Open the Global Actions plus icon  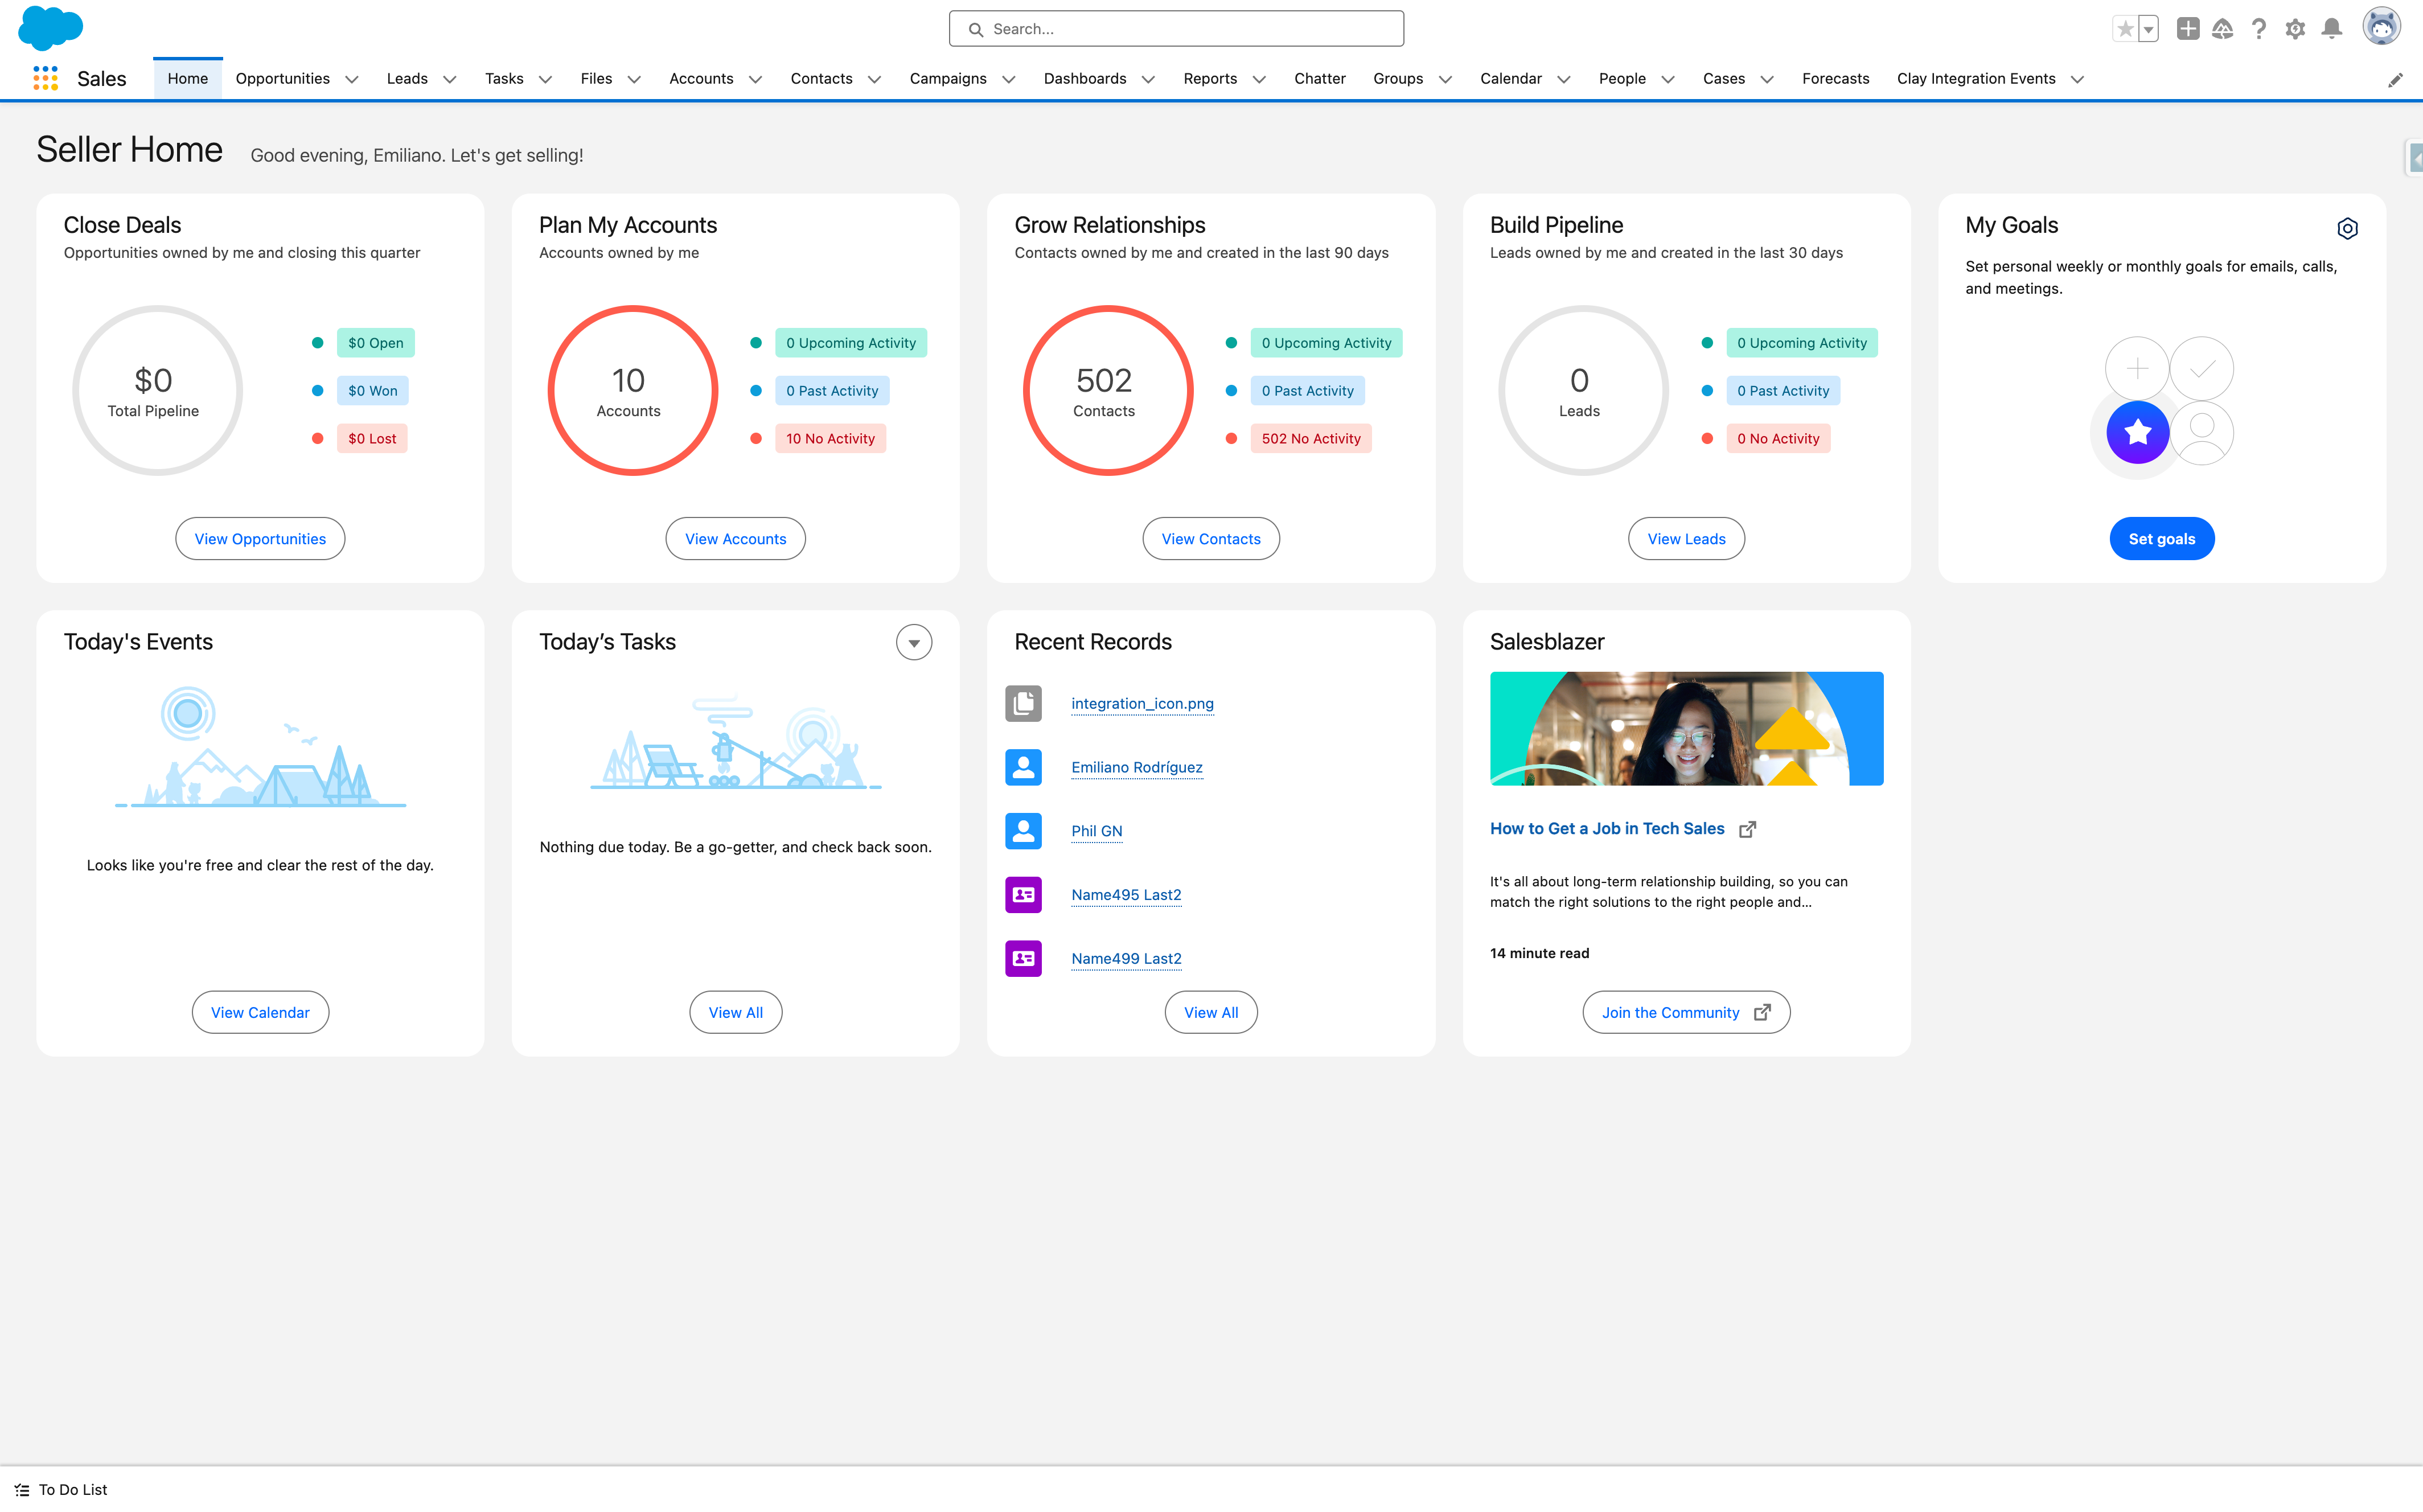tap(2188, 29)
